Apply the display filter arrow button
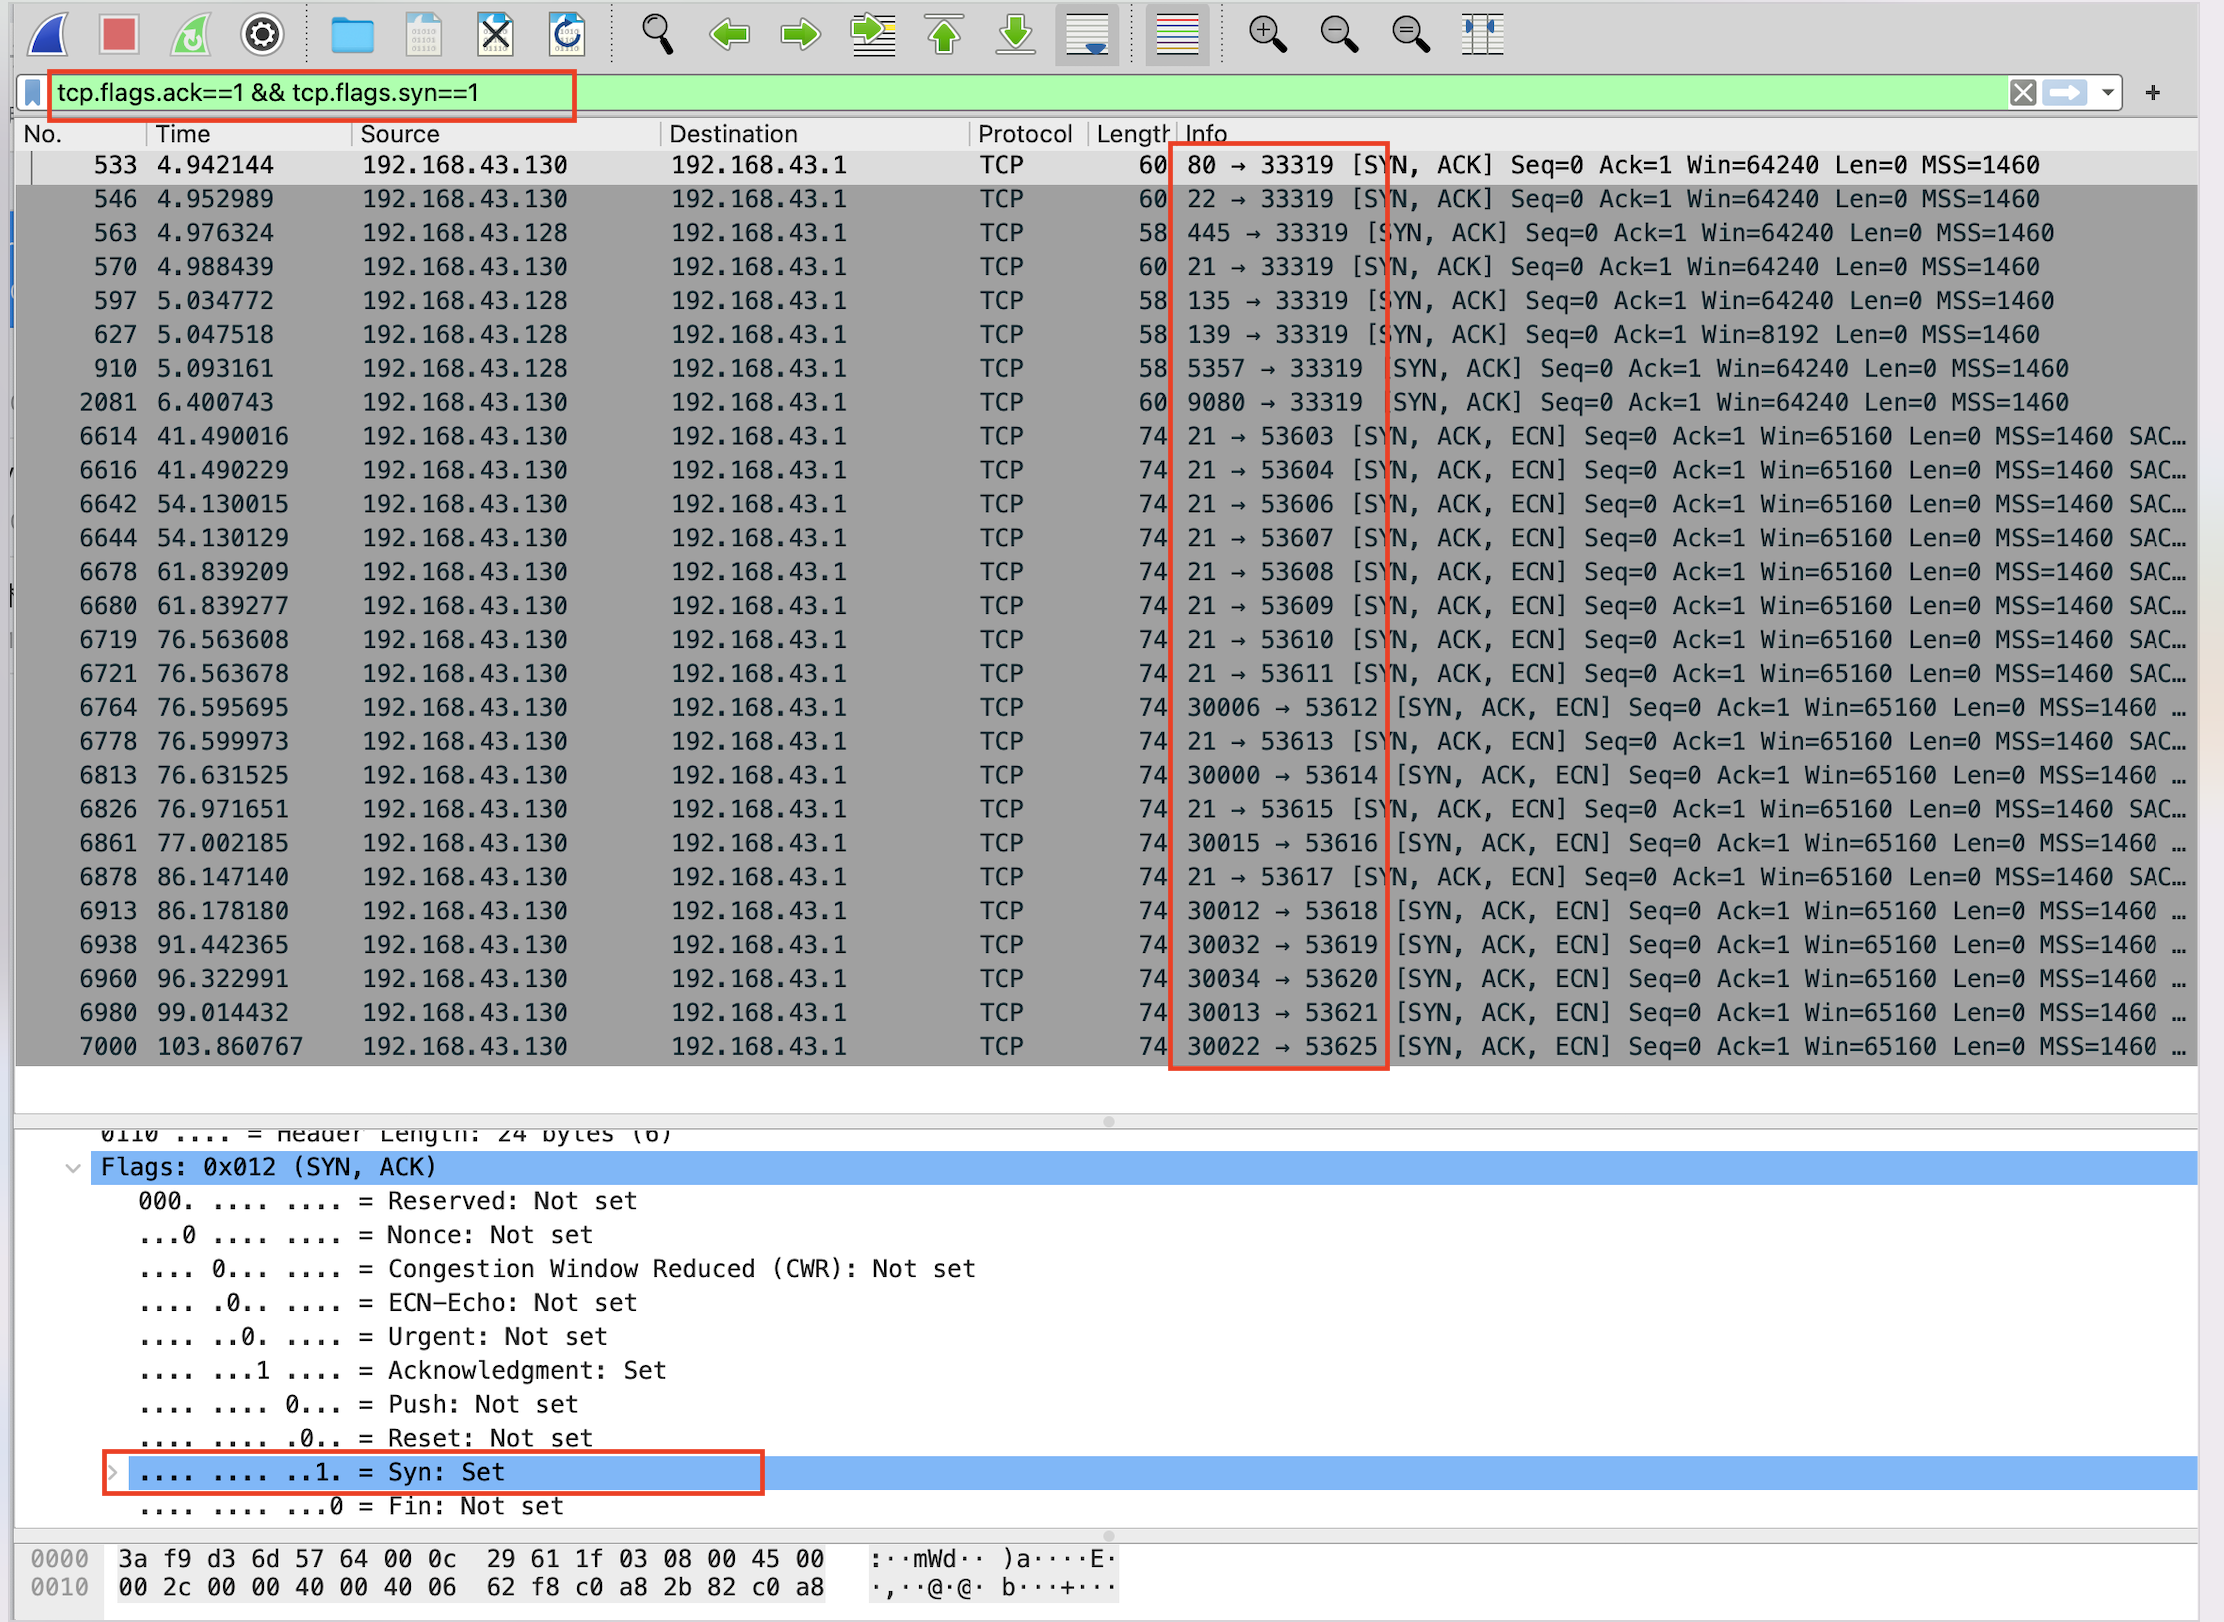The width and height of the screenshot is (2224, 1622). 2065,93
